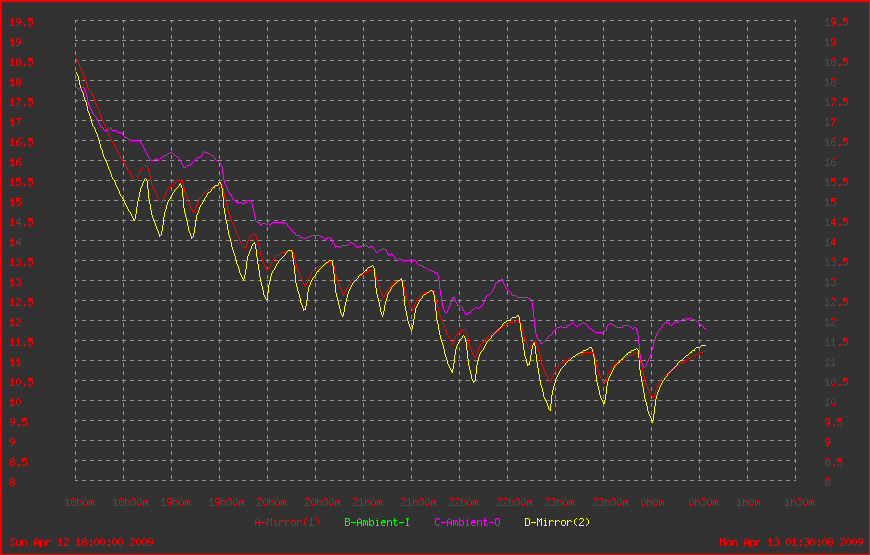Click the 13.5 value on the right axis
Image resolution: width=870 pixels, height=555 pixels.
tap(836, 263)
